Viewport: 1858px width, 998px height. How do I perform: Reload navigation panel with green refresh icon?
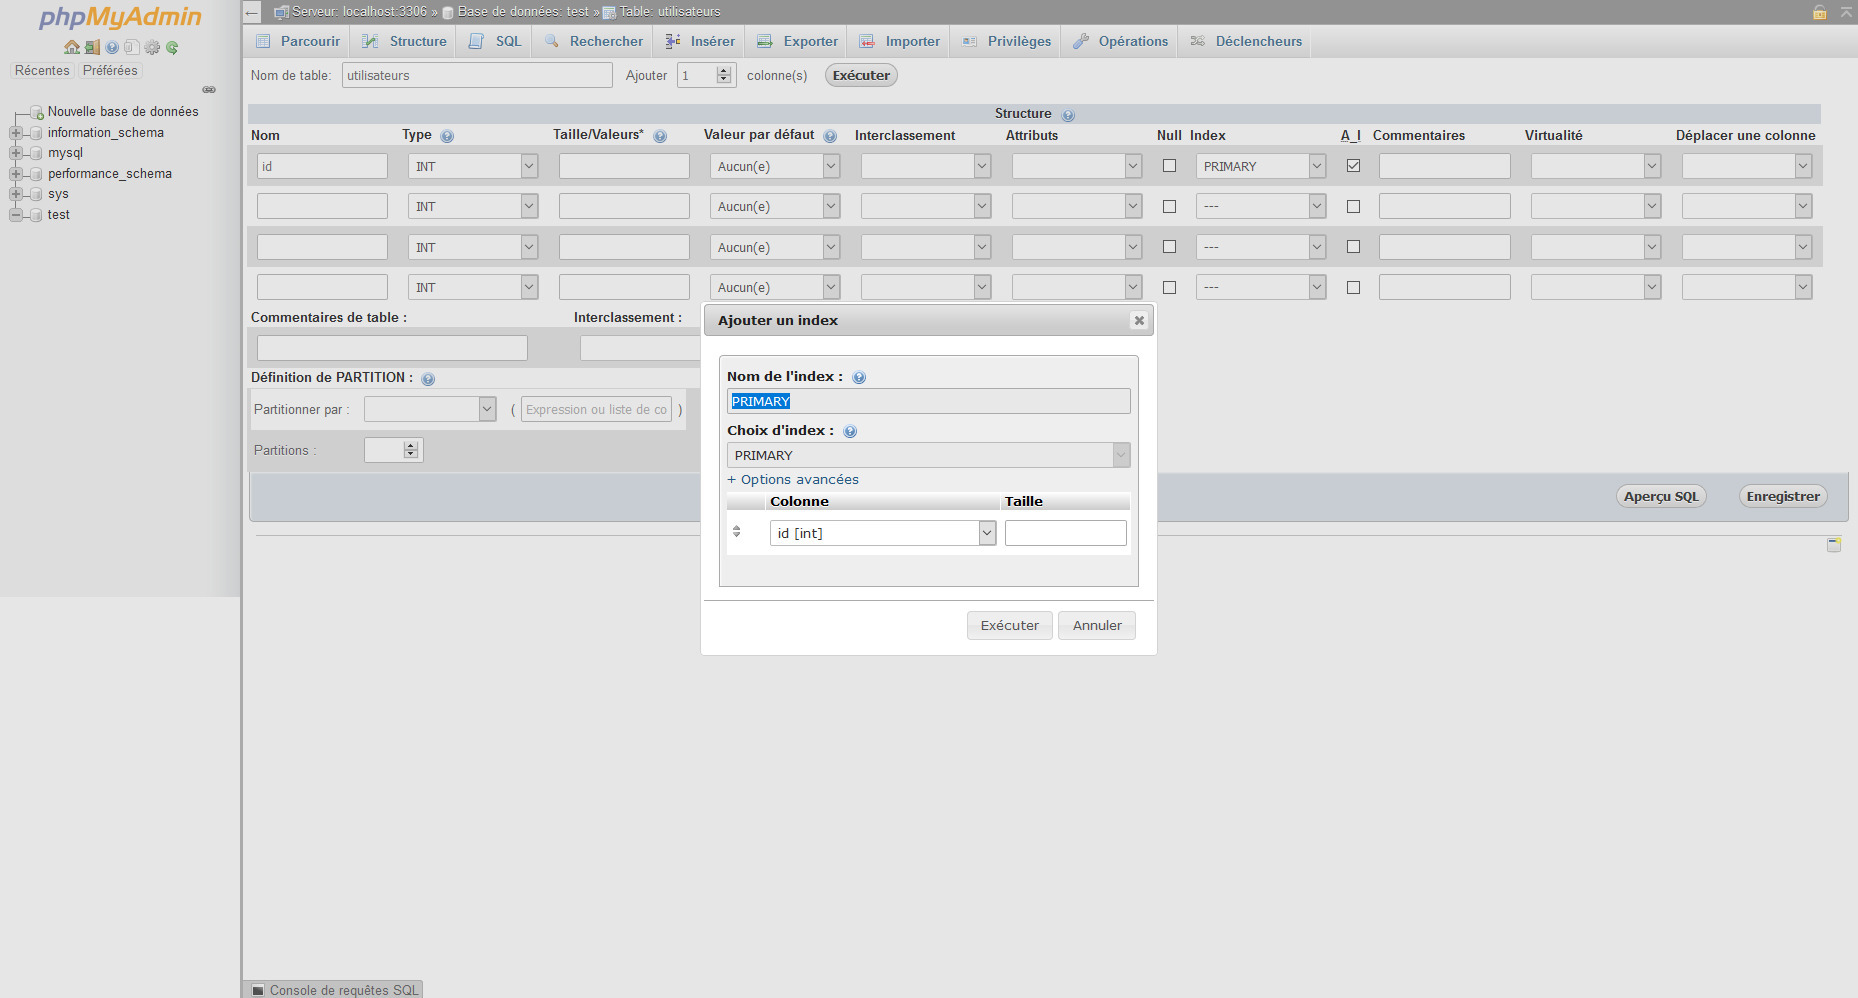click(172, 47)
